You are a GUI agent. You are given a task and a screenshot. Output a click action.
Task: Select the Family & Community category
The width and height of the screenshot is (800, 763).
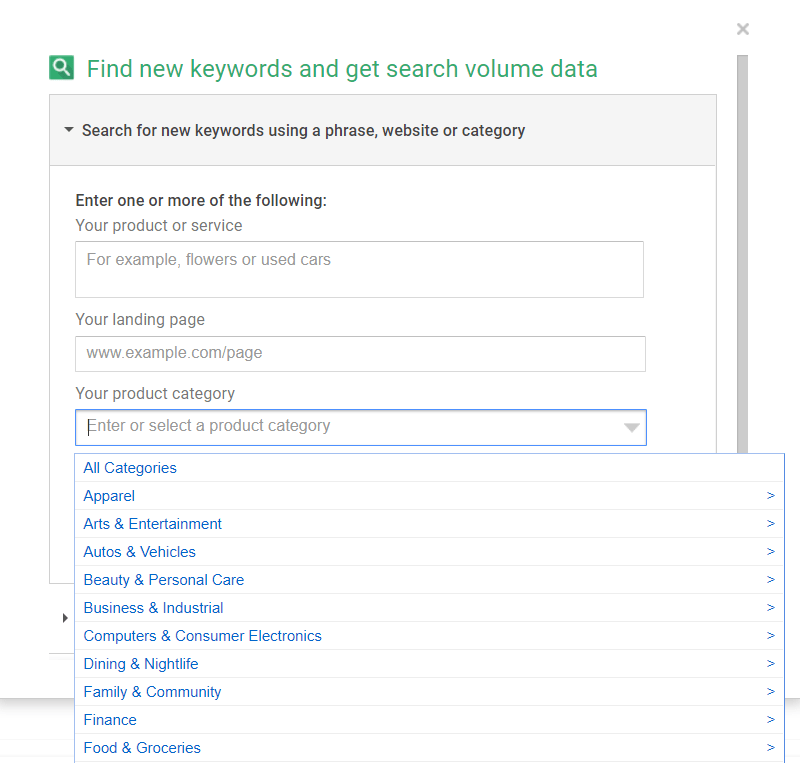coord(151,691)
